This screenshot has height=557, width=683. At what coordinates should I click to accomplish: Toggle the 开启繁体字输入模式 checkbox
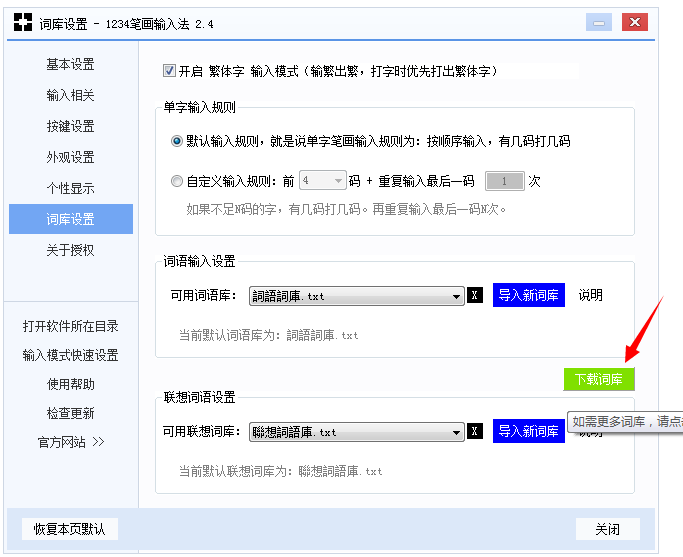(169, 72)
